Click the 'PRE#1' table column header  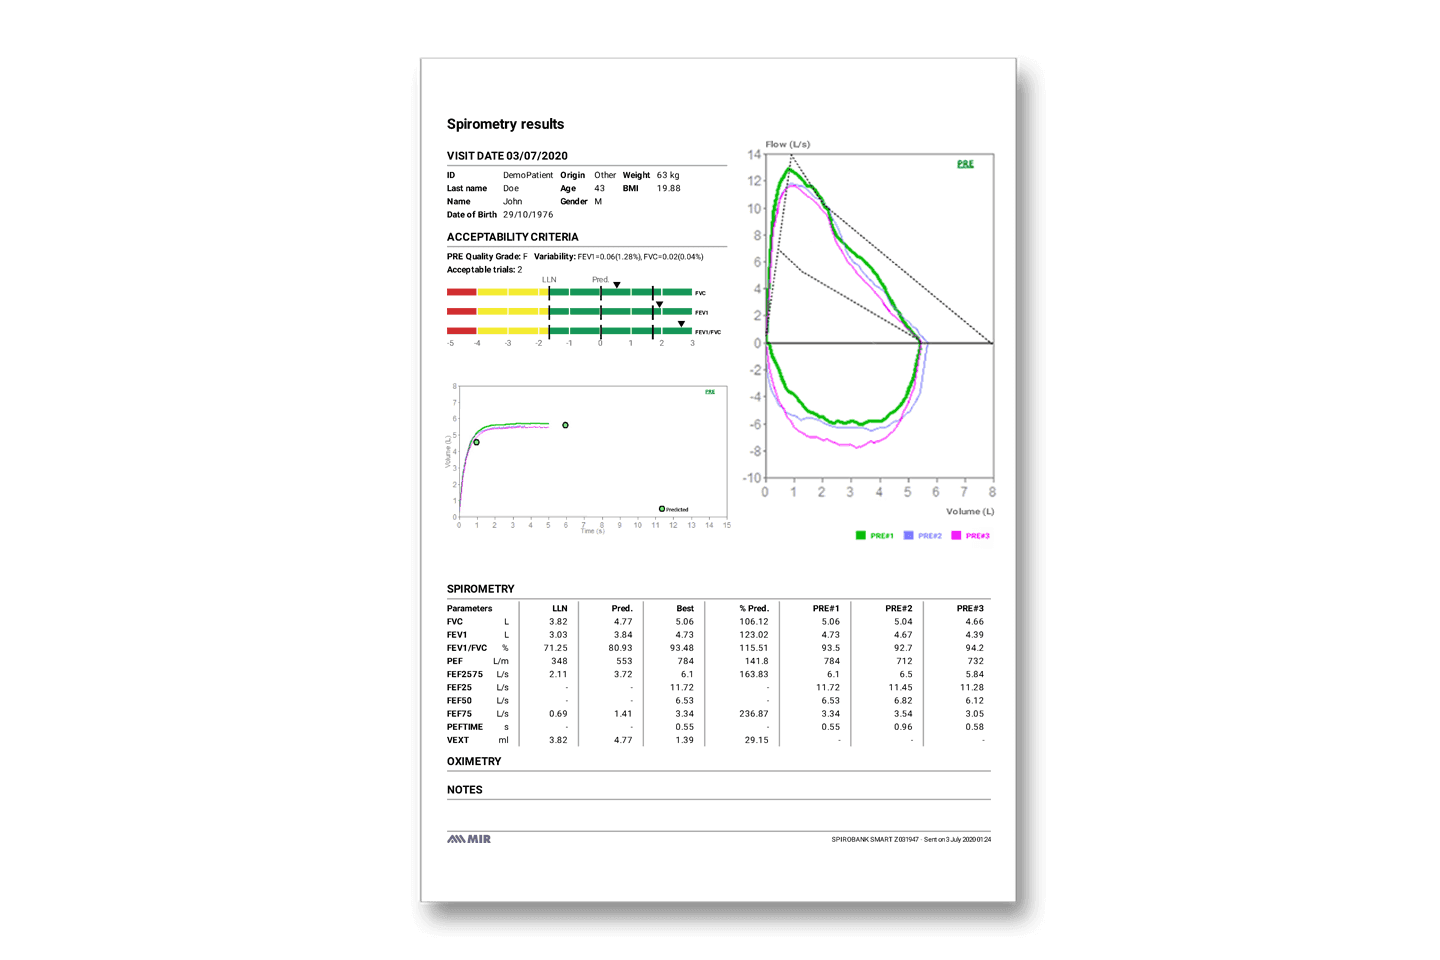click(826, 608)
